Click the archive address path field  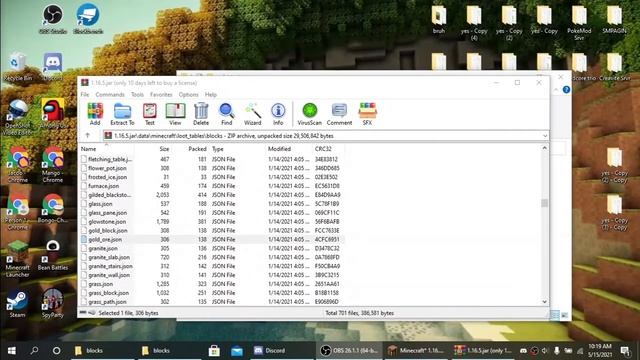tap(326, 136)
